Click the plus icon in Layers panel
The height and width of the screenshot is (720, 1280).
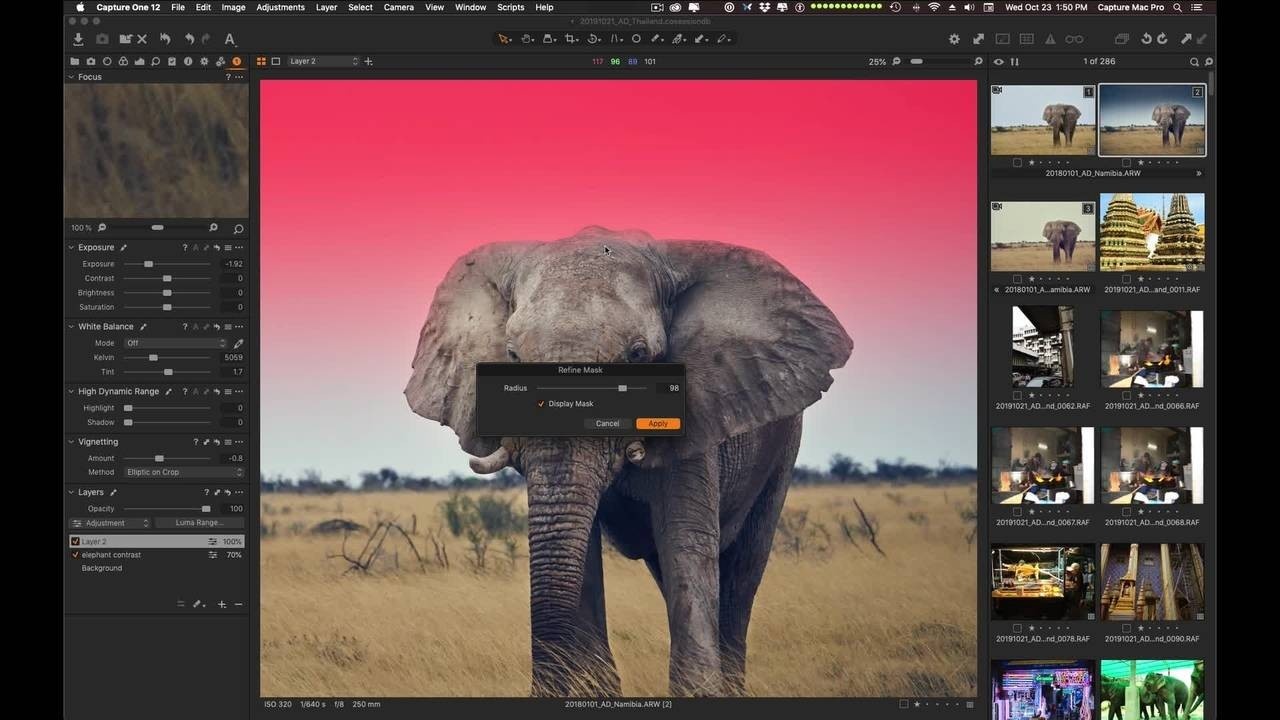[x=222, y=604]
